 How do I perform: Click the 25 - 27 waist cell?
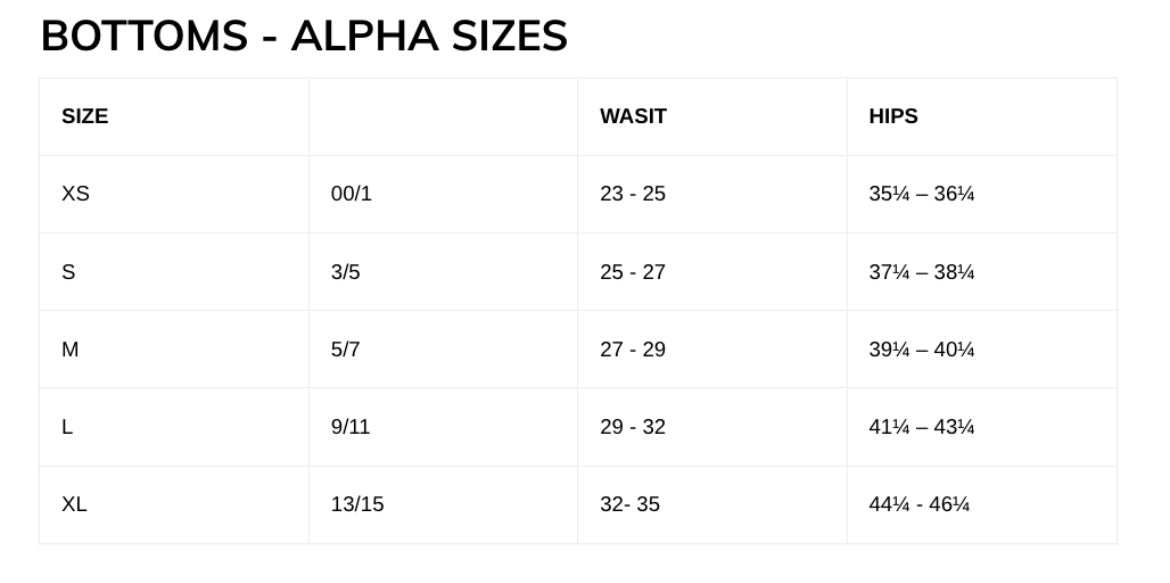tap(713, 272)
